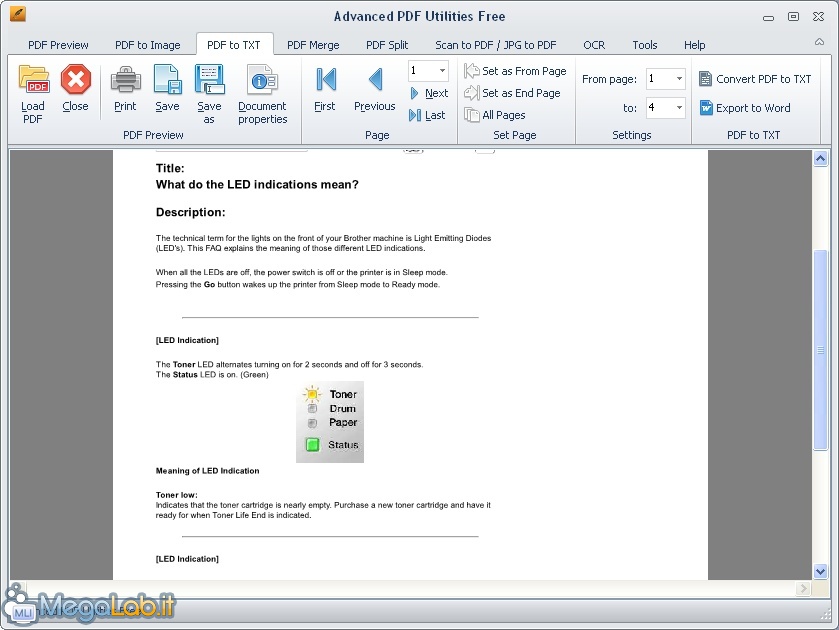Select the PDF to TXT tab
The image size is (839, 630).
pyautogui.click(x=234, y=45)
